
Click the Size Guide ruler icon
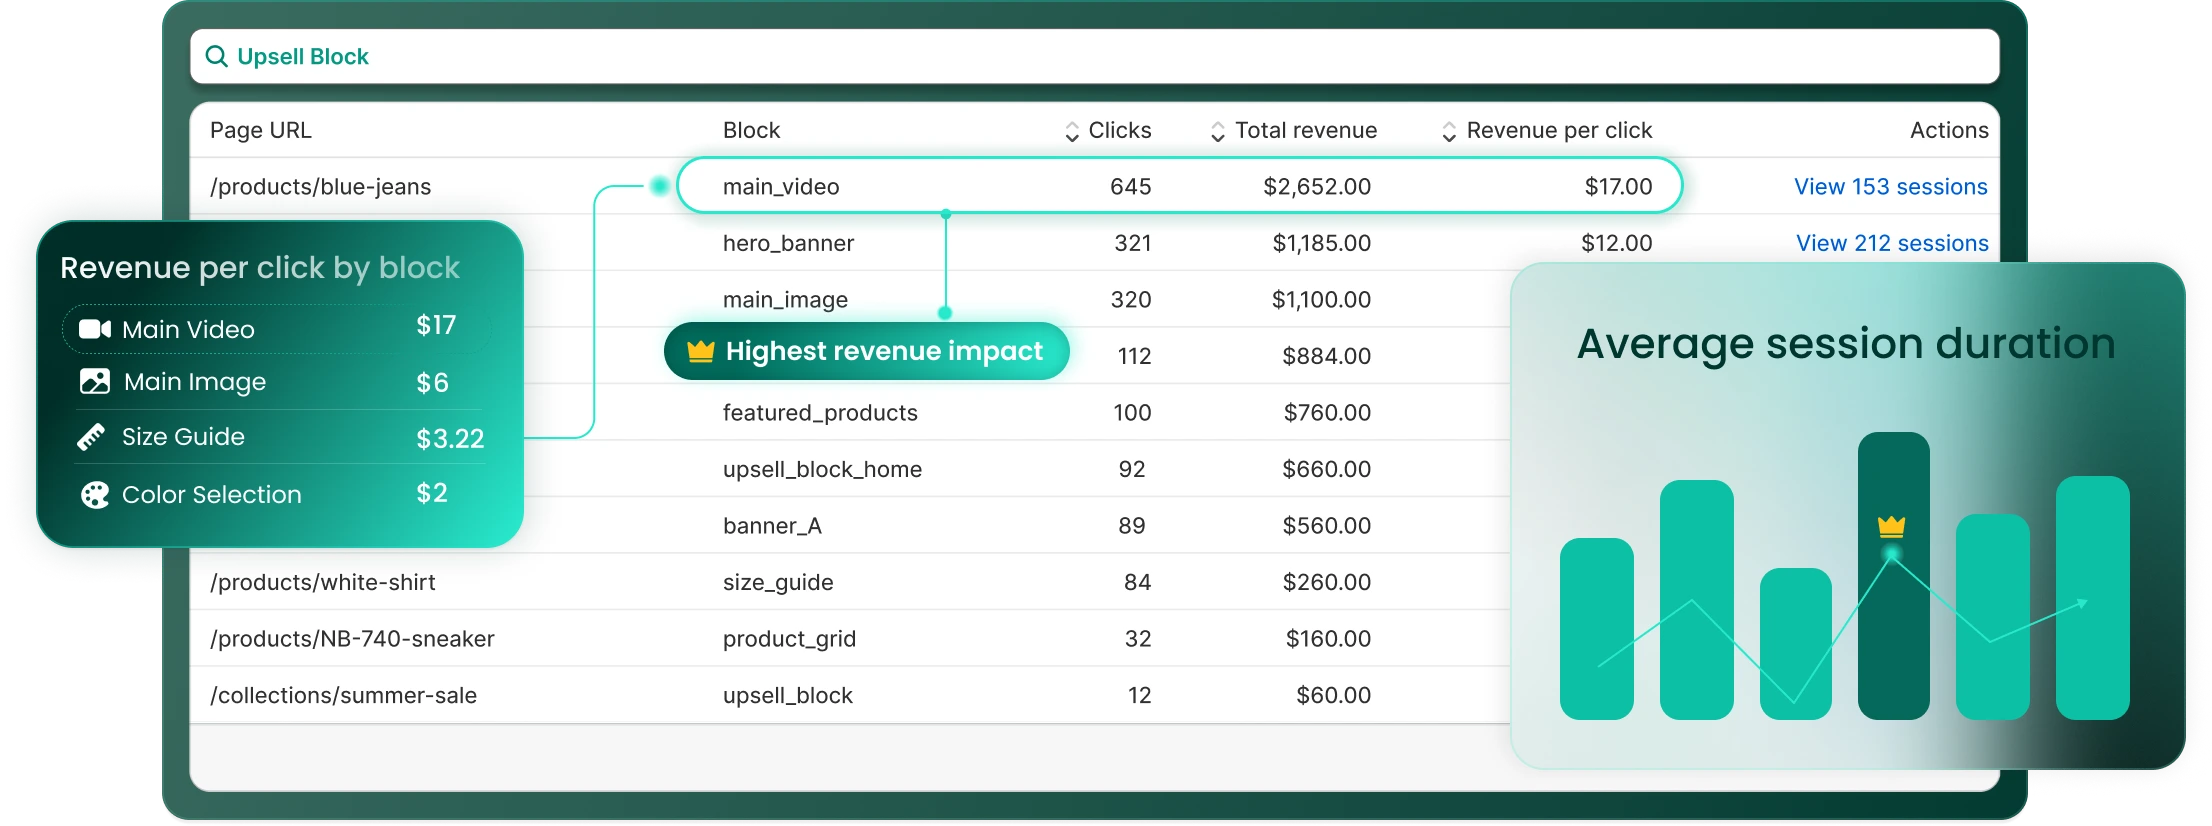click(91, 437)
